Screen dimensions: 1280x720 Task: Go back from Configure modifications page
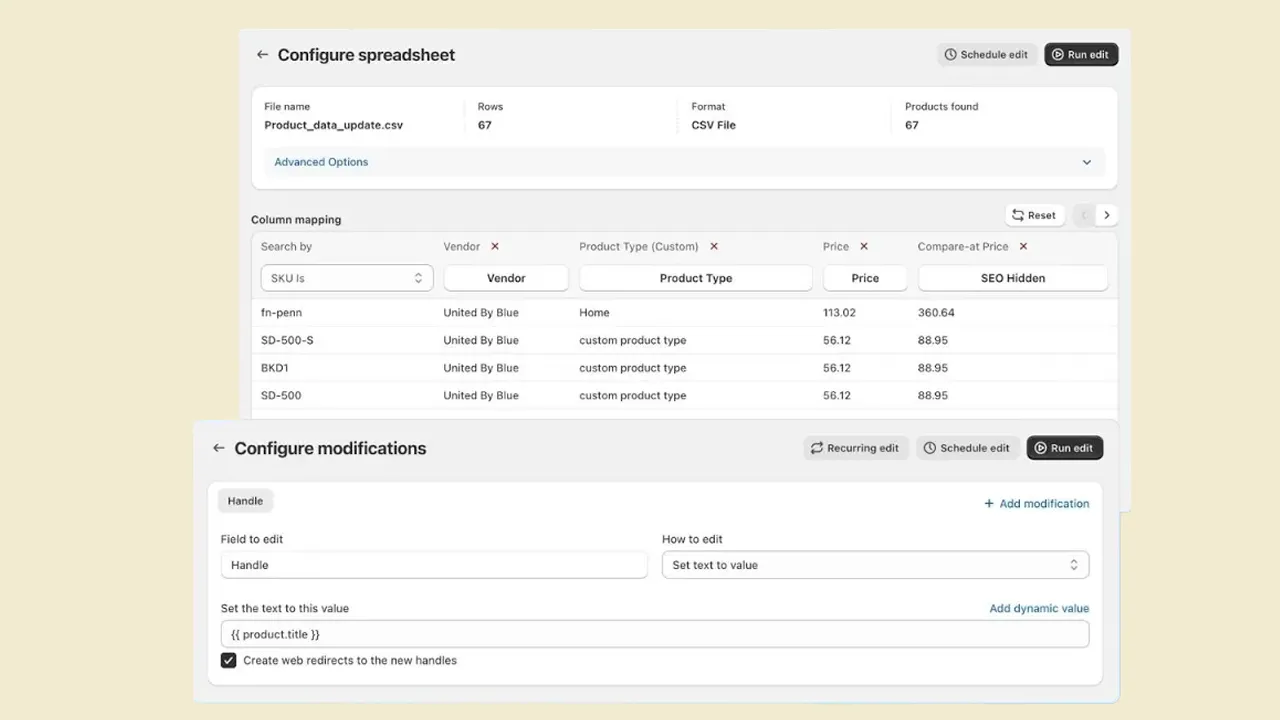click(x=218, y=448)
